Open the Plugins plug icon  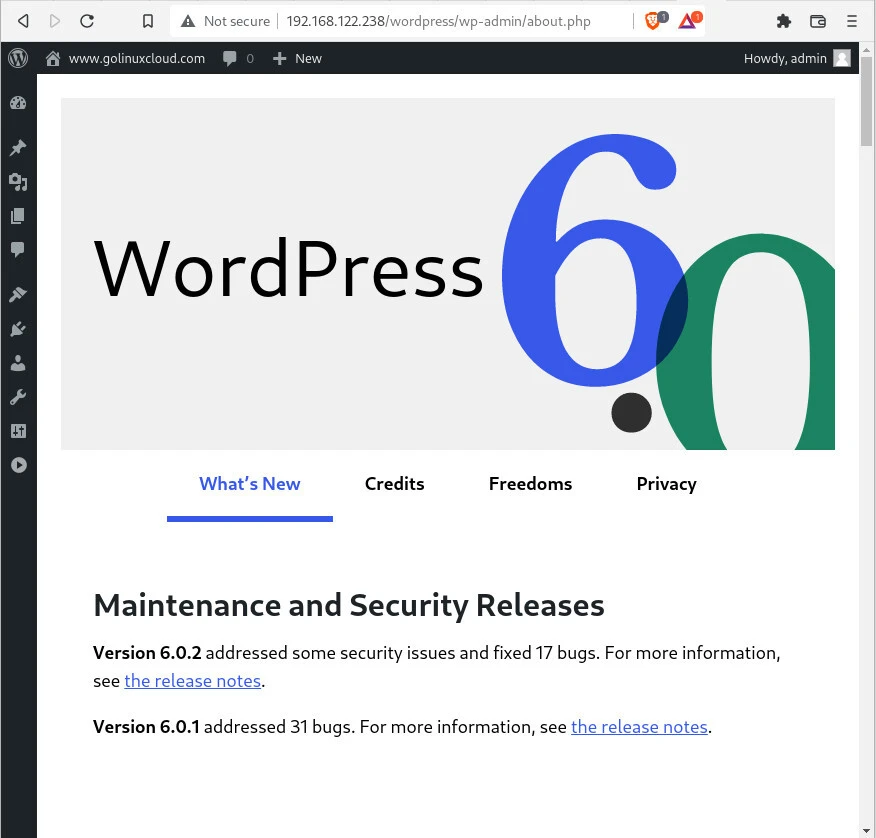pos(18,329)
